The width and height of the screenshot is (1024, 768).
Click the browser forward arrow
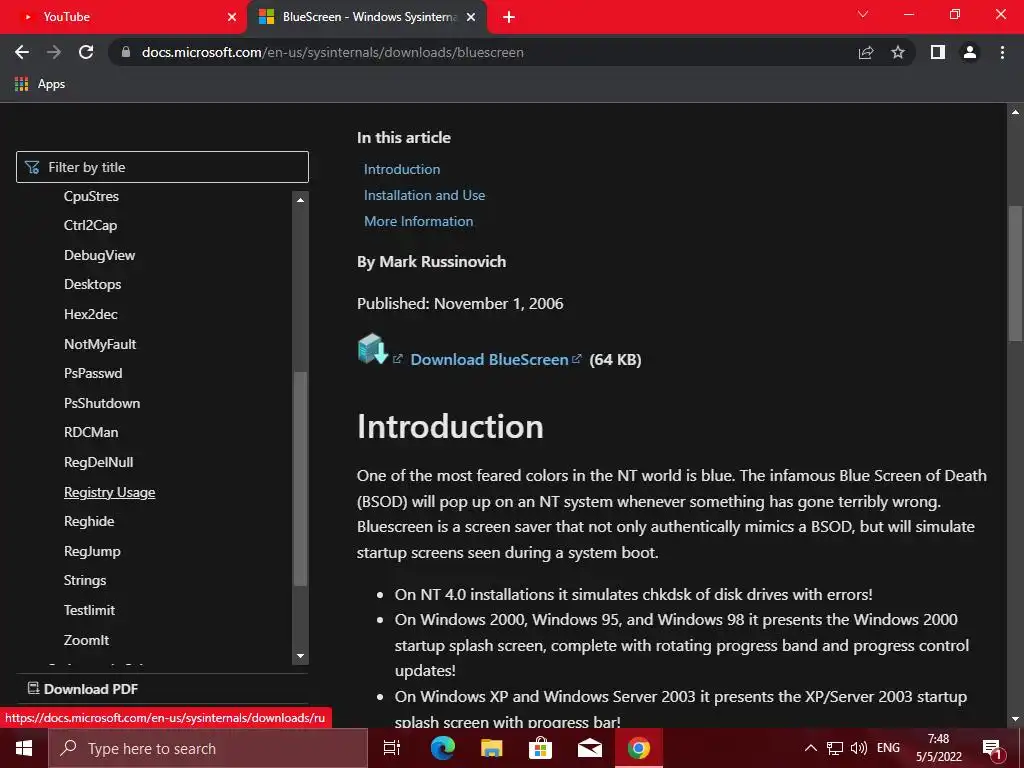54,52
